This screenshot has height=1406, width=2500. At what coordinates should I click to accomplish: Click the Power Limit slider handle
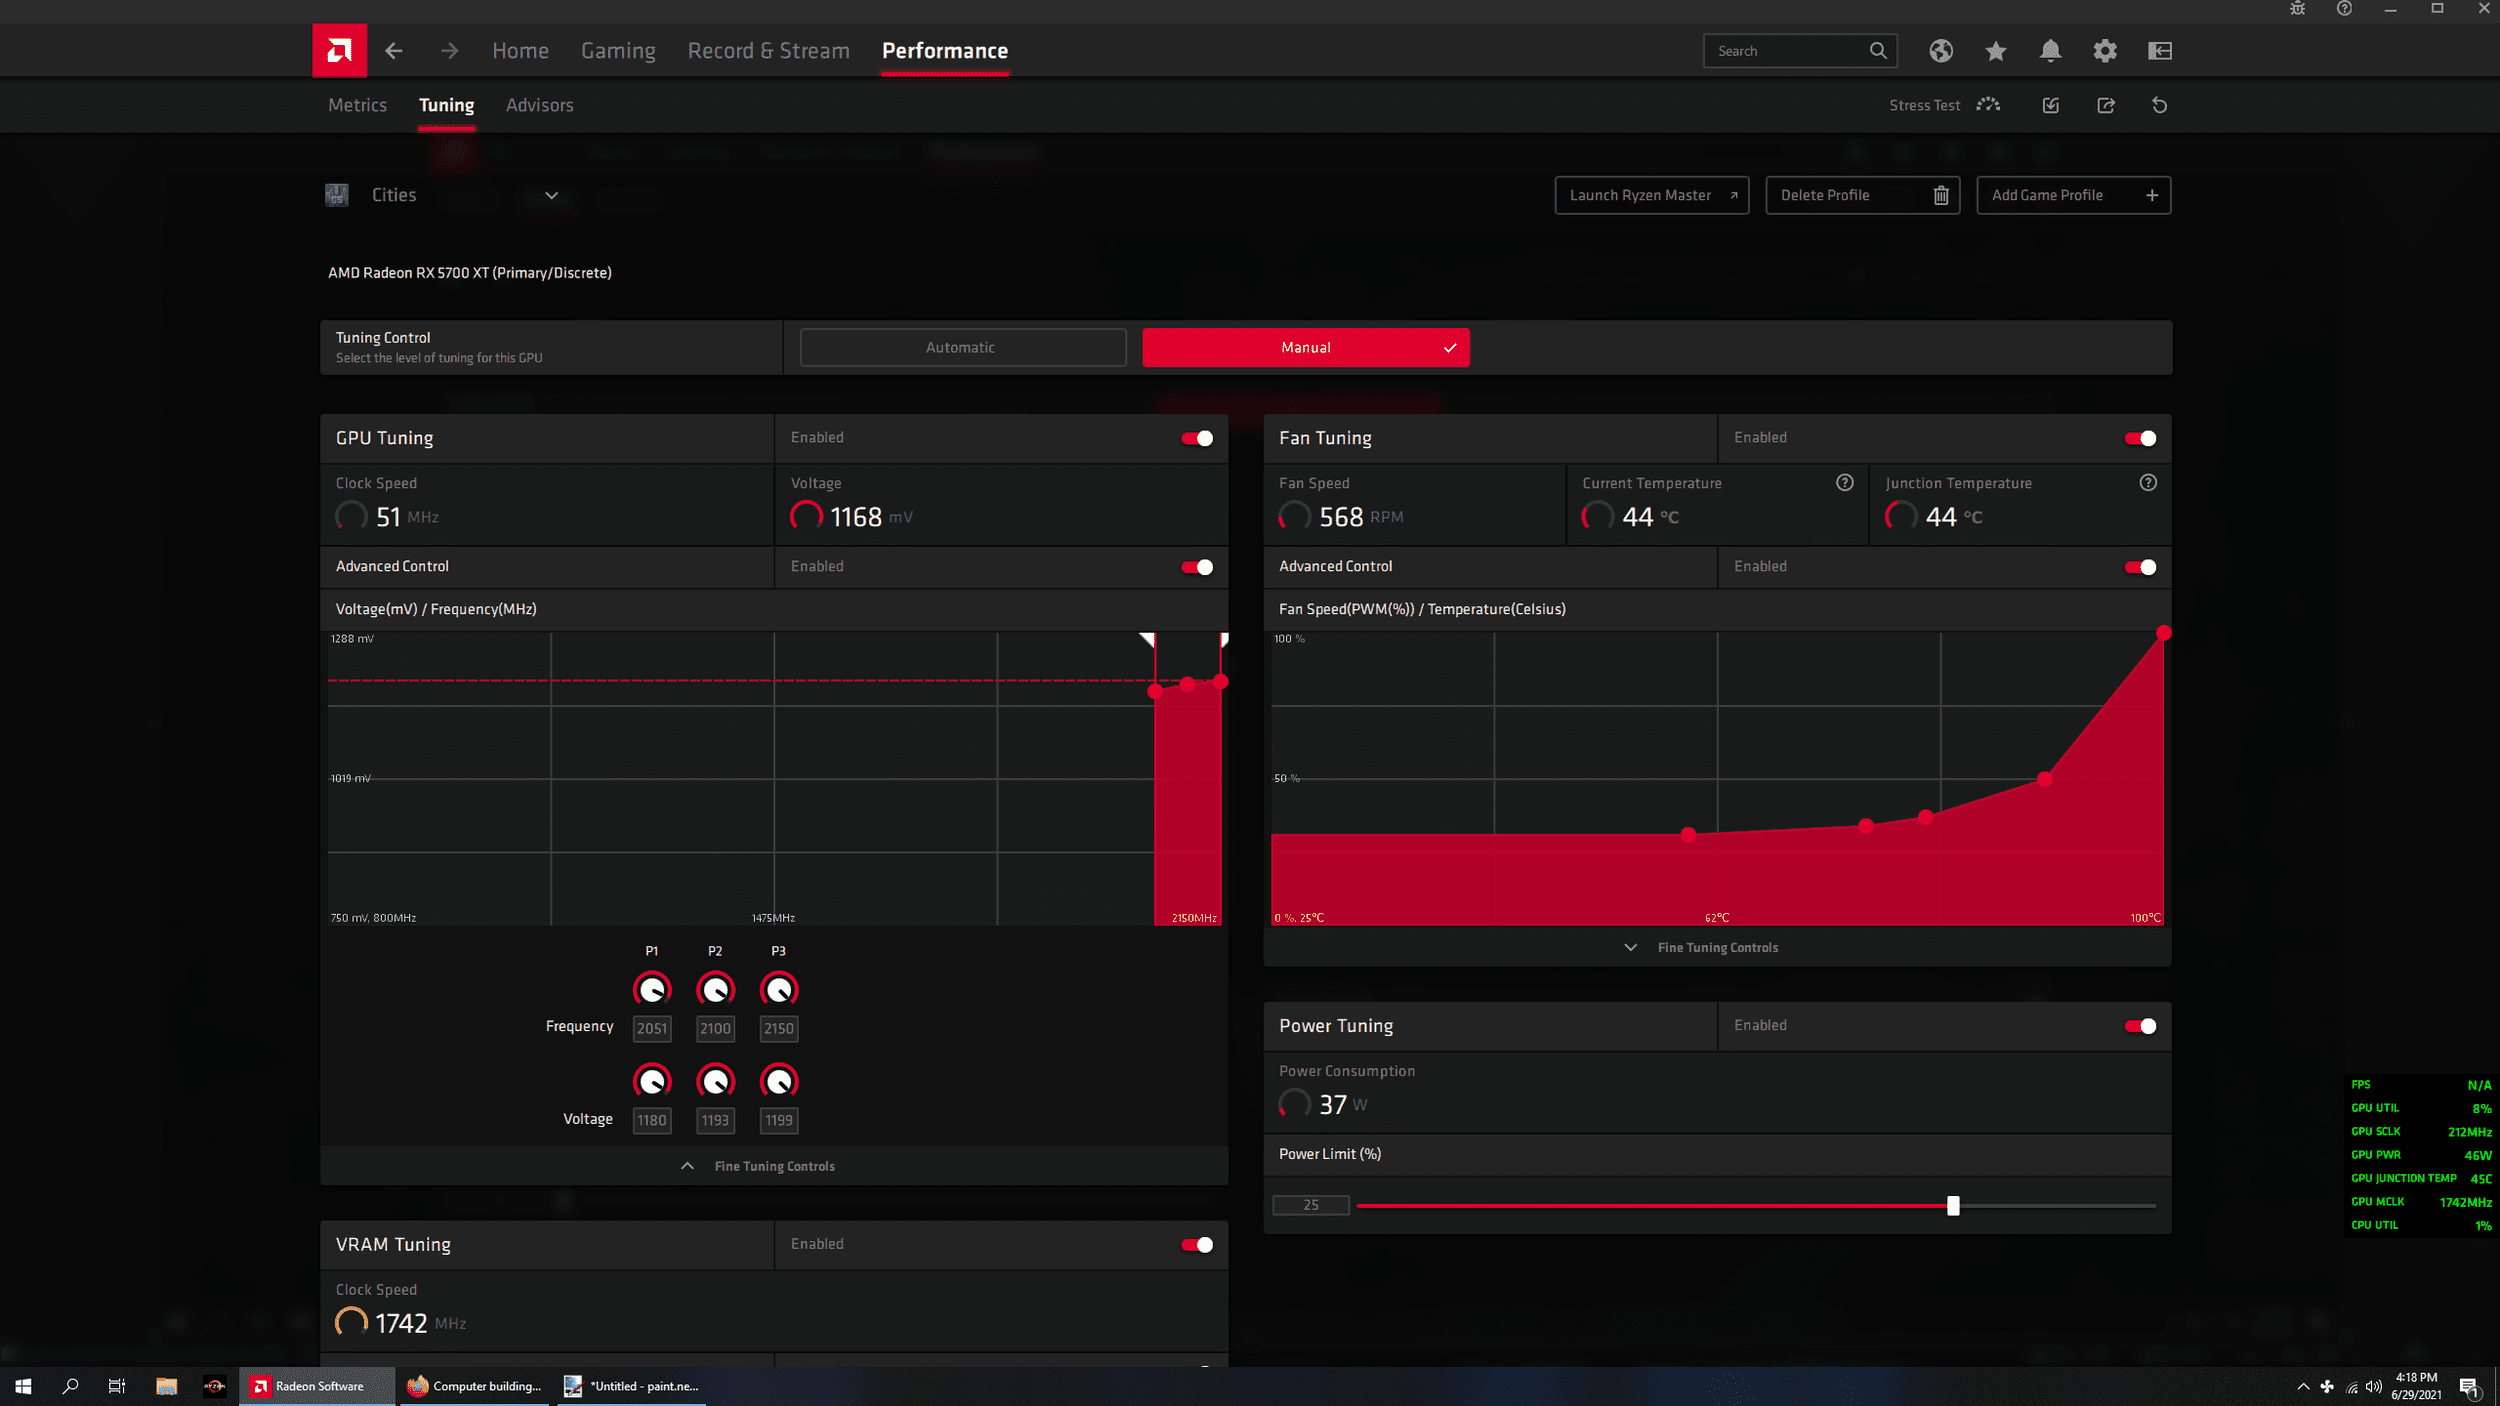pos(1953,1205)
